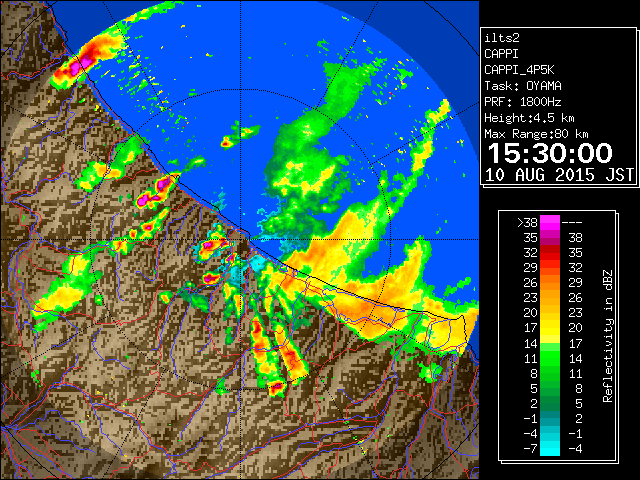Select the '10 AUG 2015 JST' date

(x=559, y=175)
